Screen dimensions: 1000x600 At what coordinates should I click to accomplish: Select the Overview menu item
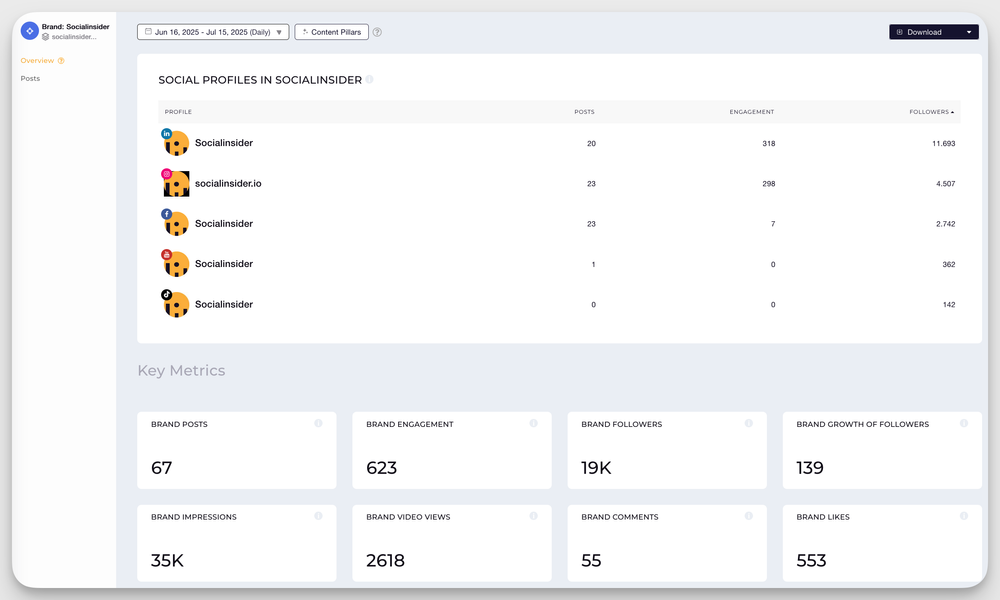tap(37, 60)
